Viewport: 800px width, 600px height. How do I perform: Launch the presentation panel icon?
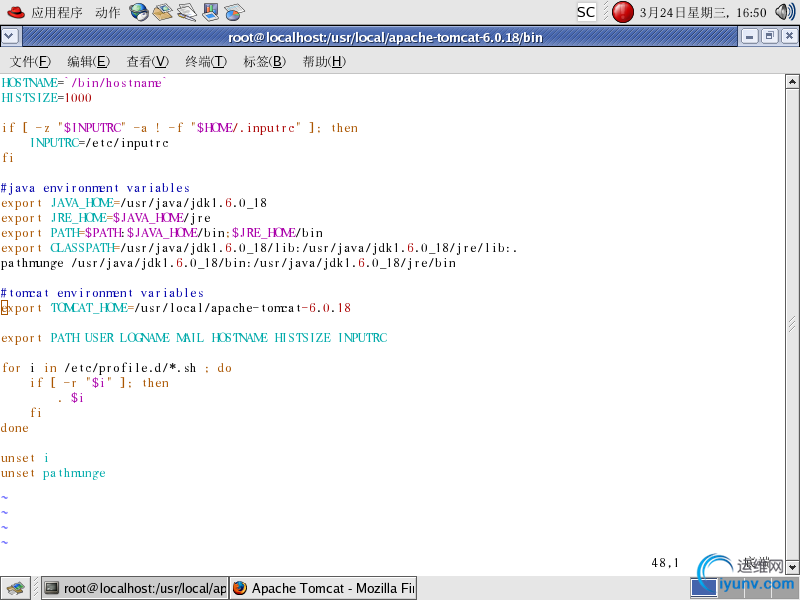click(x=210, y=12)
